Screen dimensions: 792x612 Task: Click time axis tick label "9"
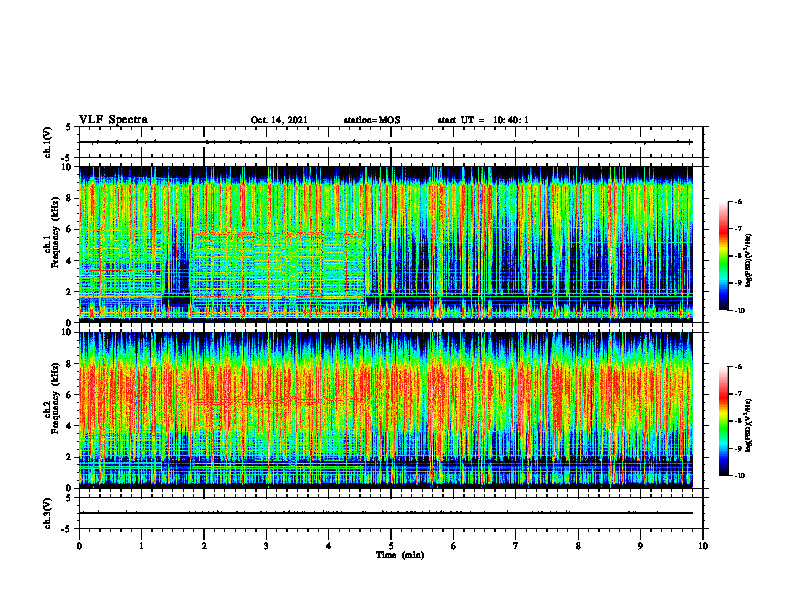coord(640,546)
